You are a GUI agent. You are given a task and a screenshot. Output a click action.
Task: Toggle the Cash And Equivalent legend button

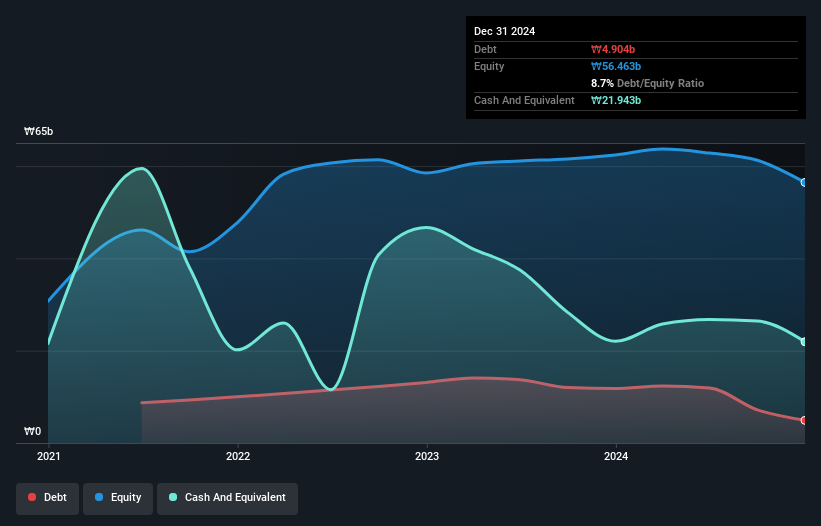(227, 498)
